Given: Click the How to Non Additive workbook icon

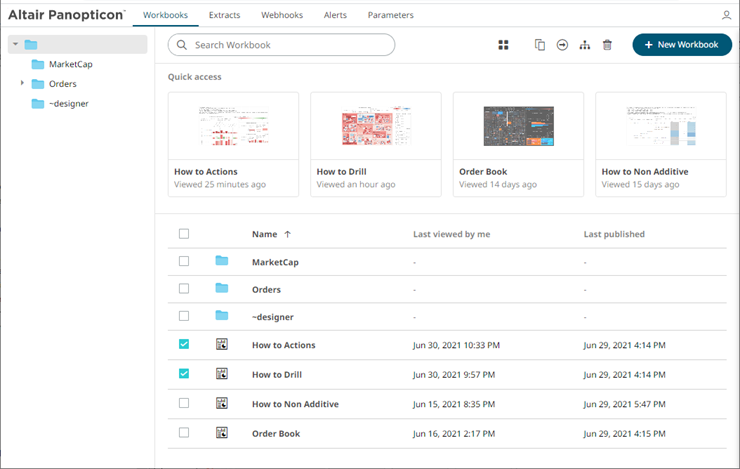Looking at the screenshot, I should point(222,403).
